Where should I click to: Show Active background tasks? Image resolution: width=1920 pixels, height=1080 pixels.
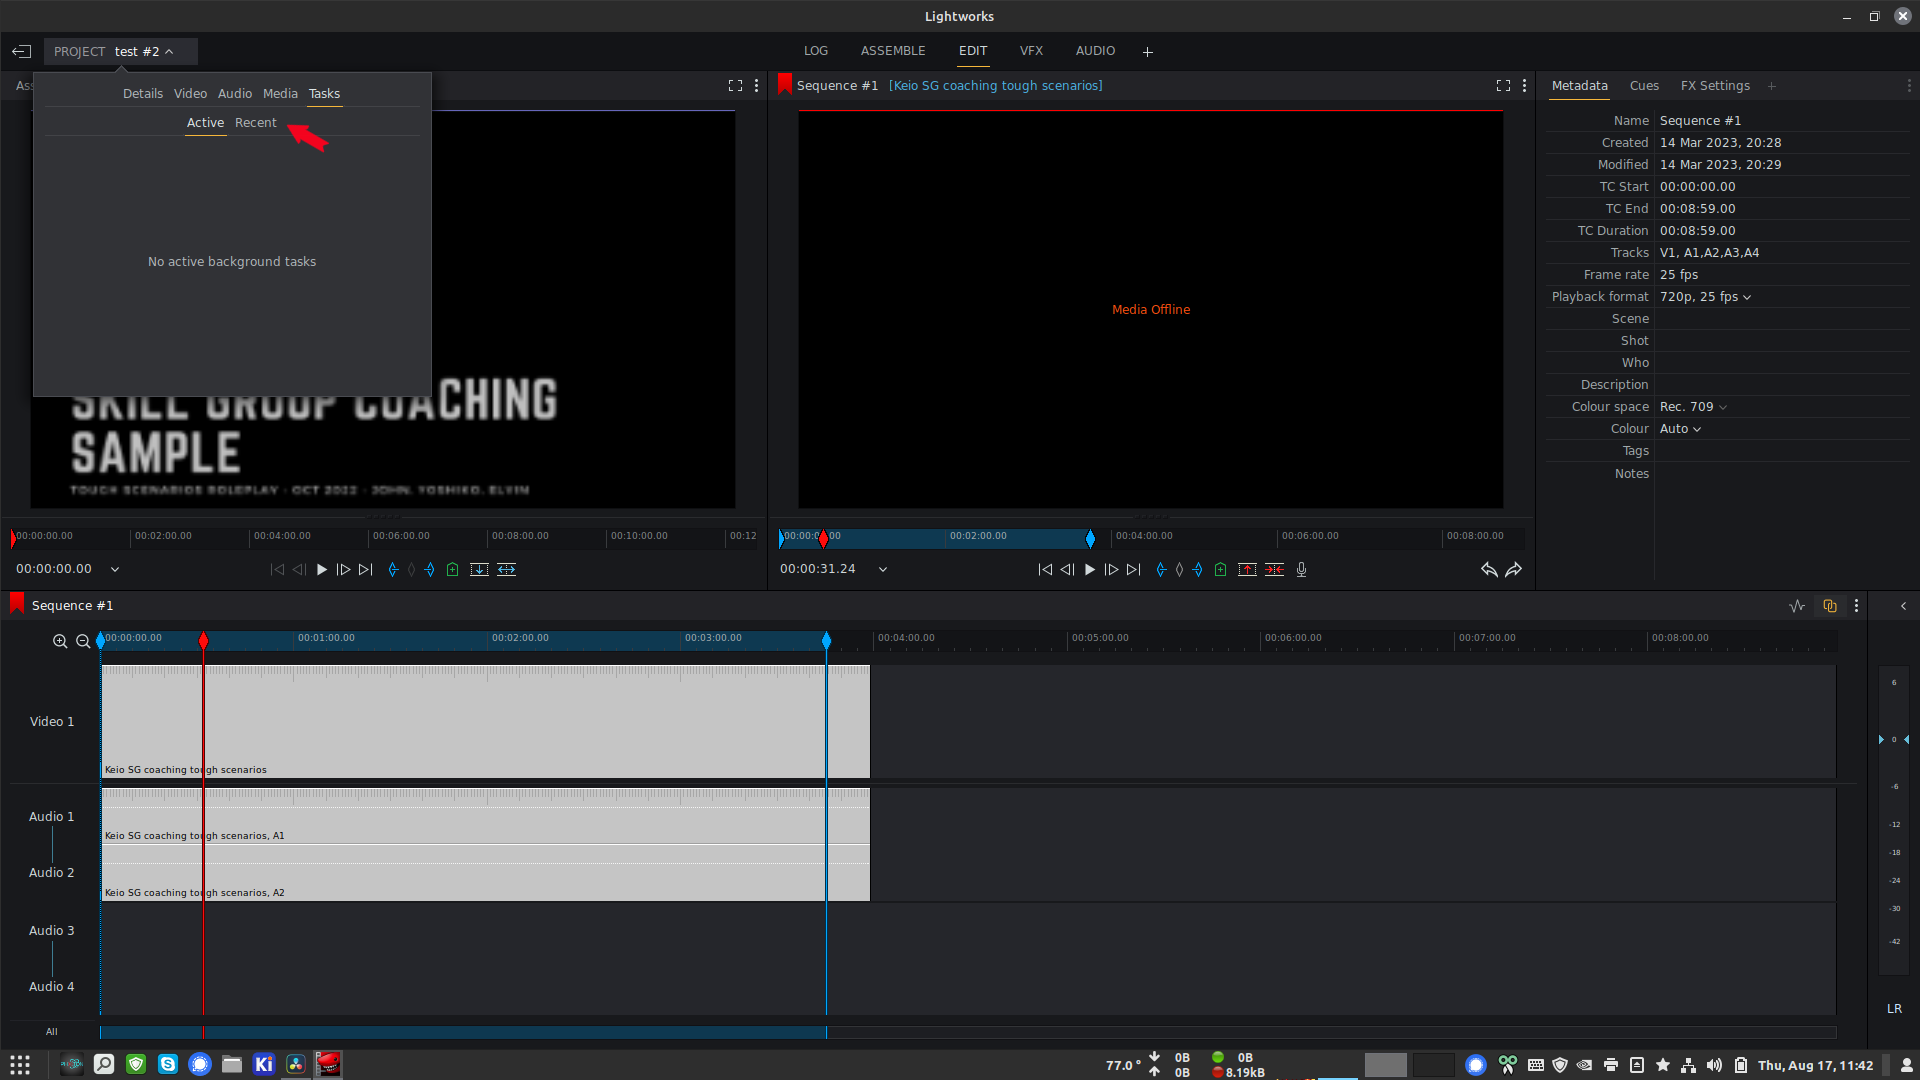205,122
